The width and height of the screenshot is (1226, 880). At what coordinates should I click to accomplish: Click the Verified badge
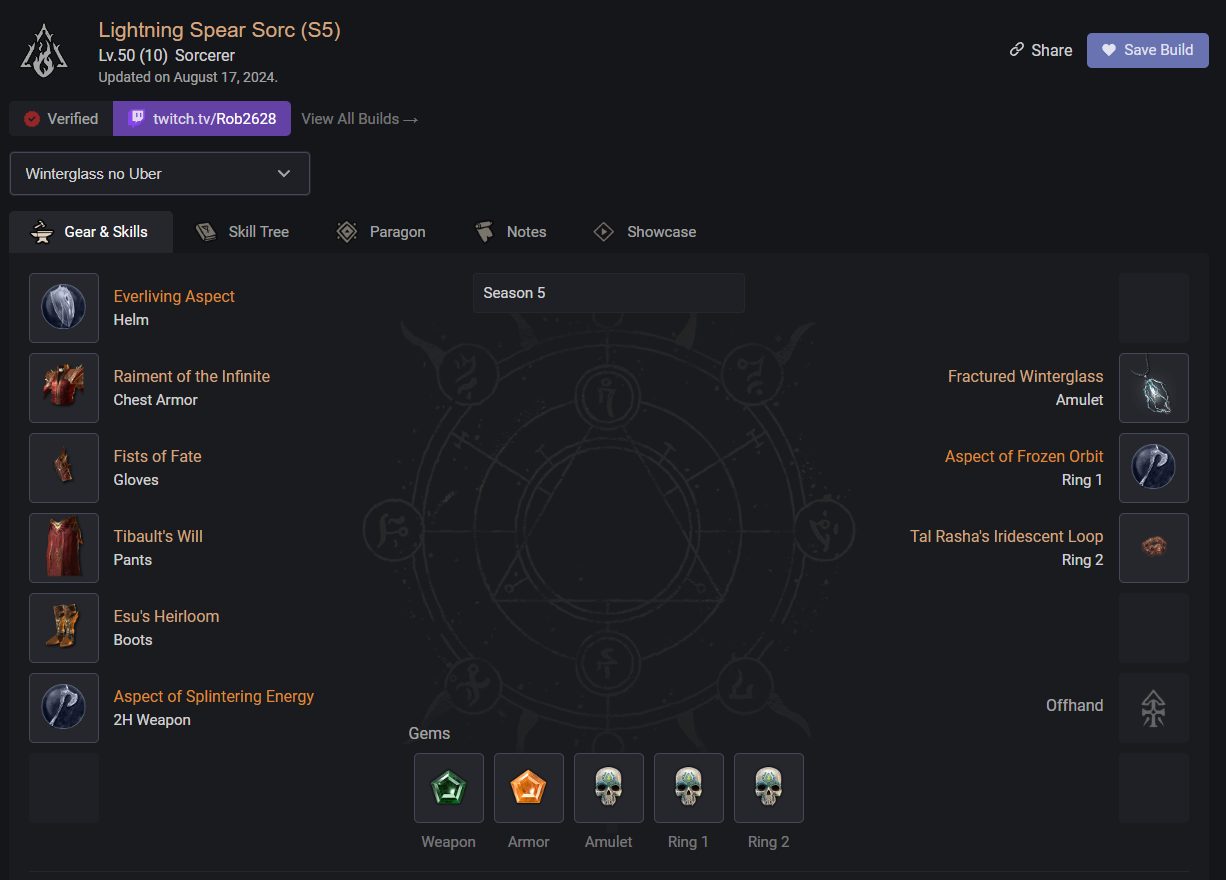pyautogui.click(x=61, y=118)
